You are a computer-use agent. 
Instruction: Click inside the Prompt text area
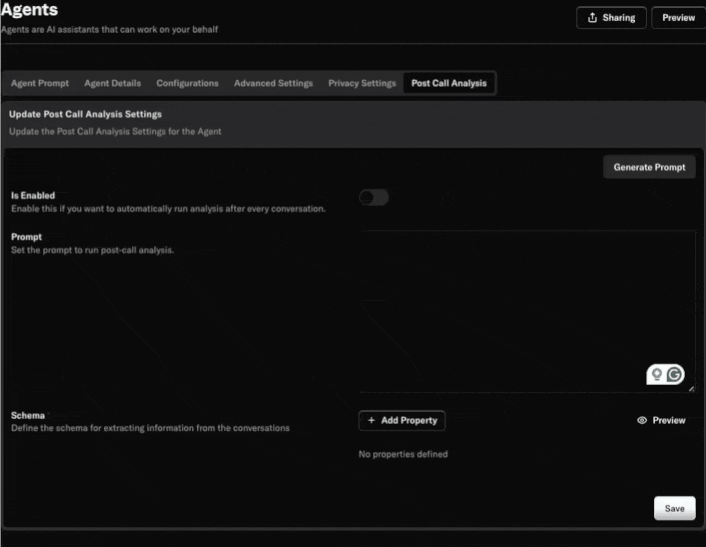528,312
